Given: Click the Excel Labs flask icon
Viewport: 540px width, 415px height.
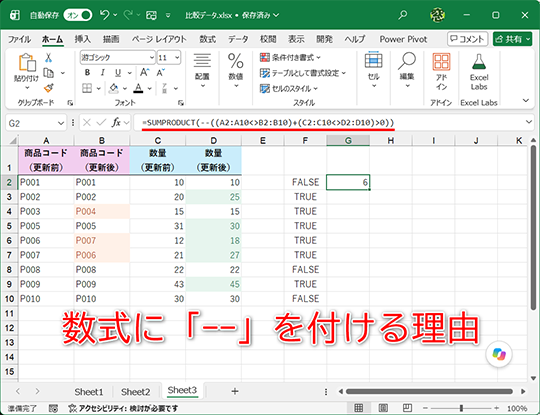Looking at the screenshot, I should tap(479, 62).
